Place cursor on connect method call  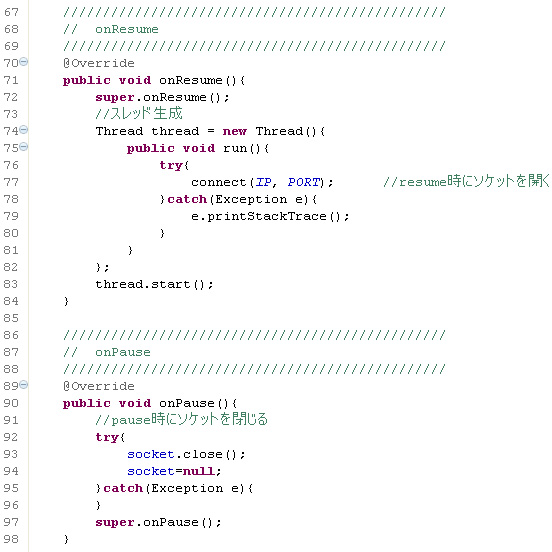click(x=218, y=182)
